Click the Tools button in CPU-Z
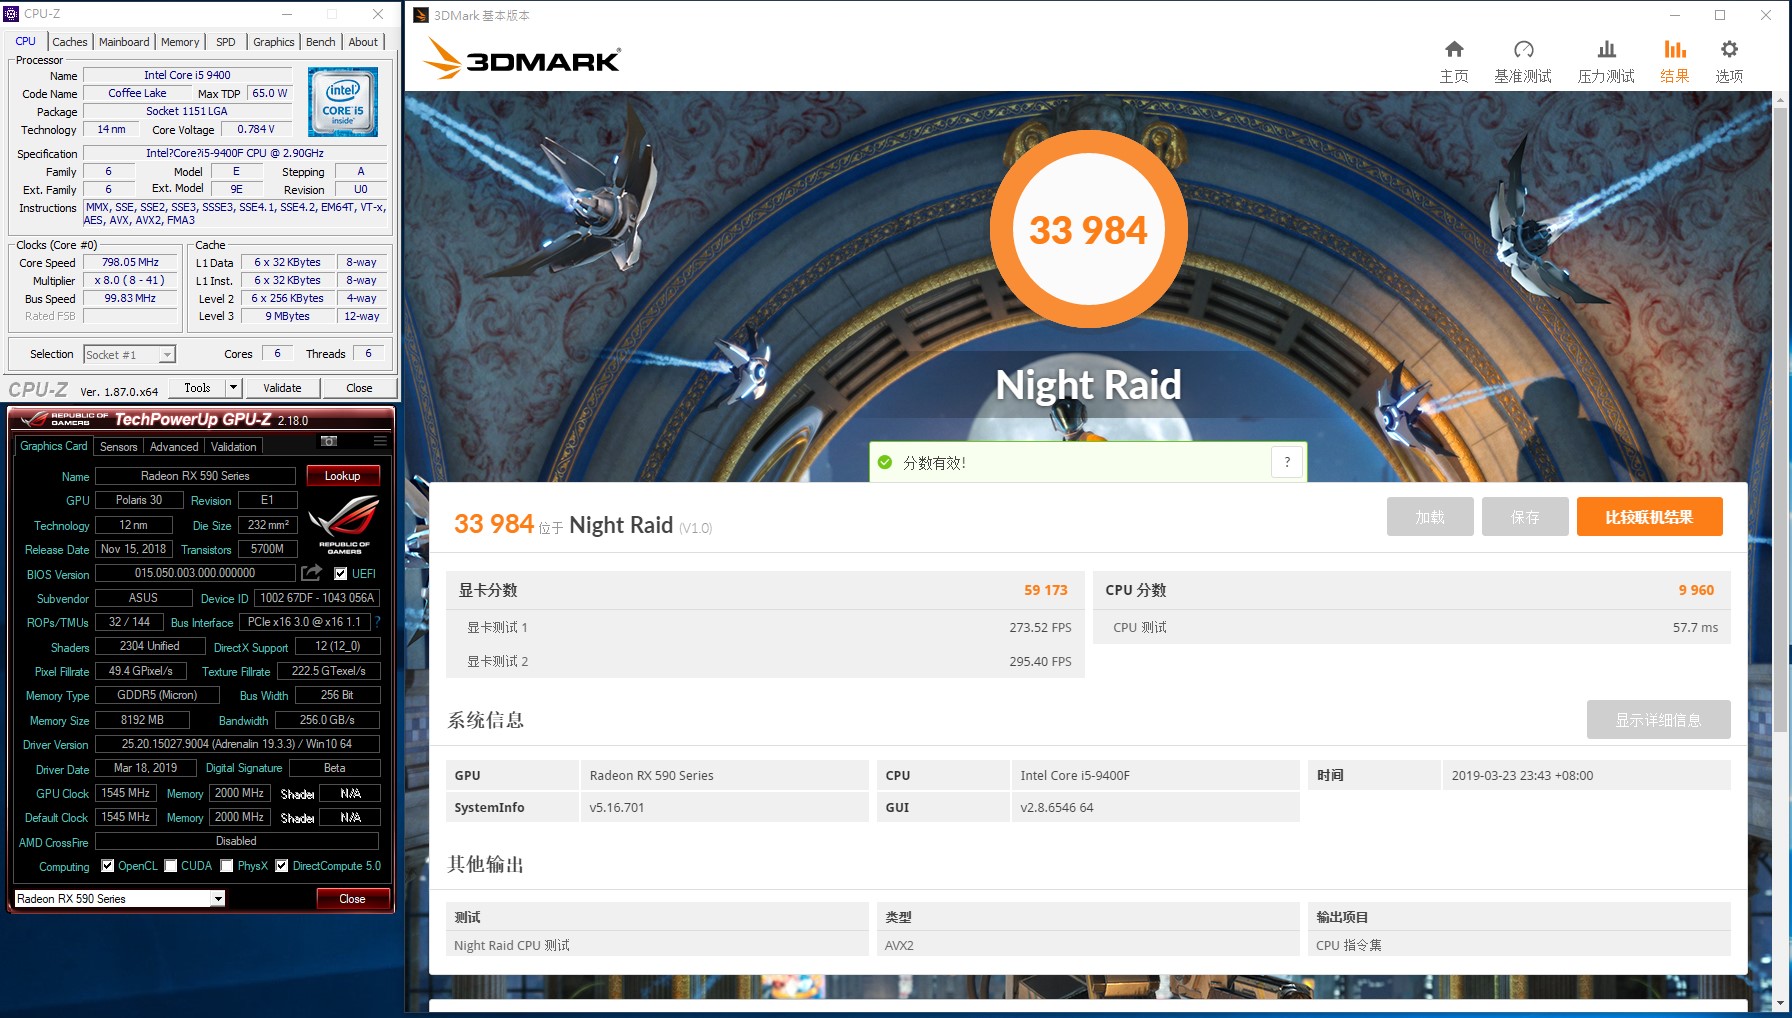This screenshot has width=1792, height=1018. [197, 387]
